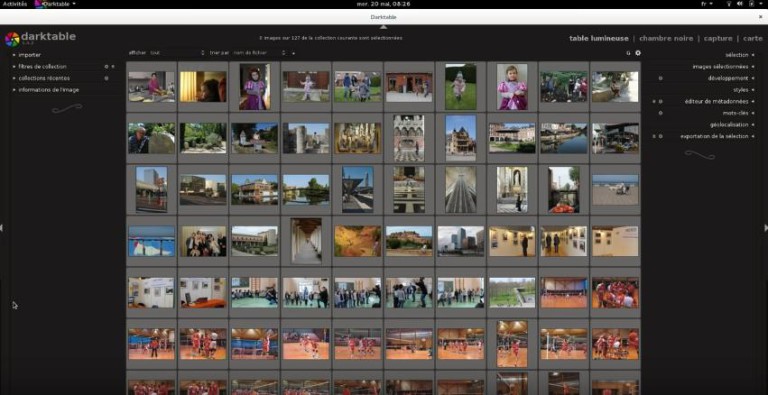Toggle the left side panel arrow
Screen dimensions: 768x395
coord(1,227)
